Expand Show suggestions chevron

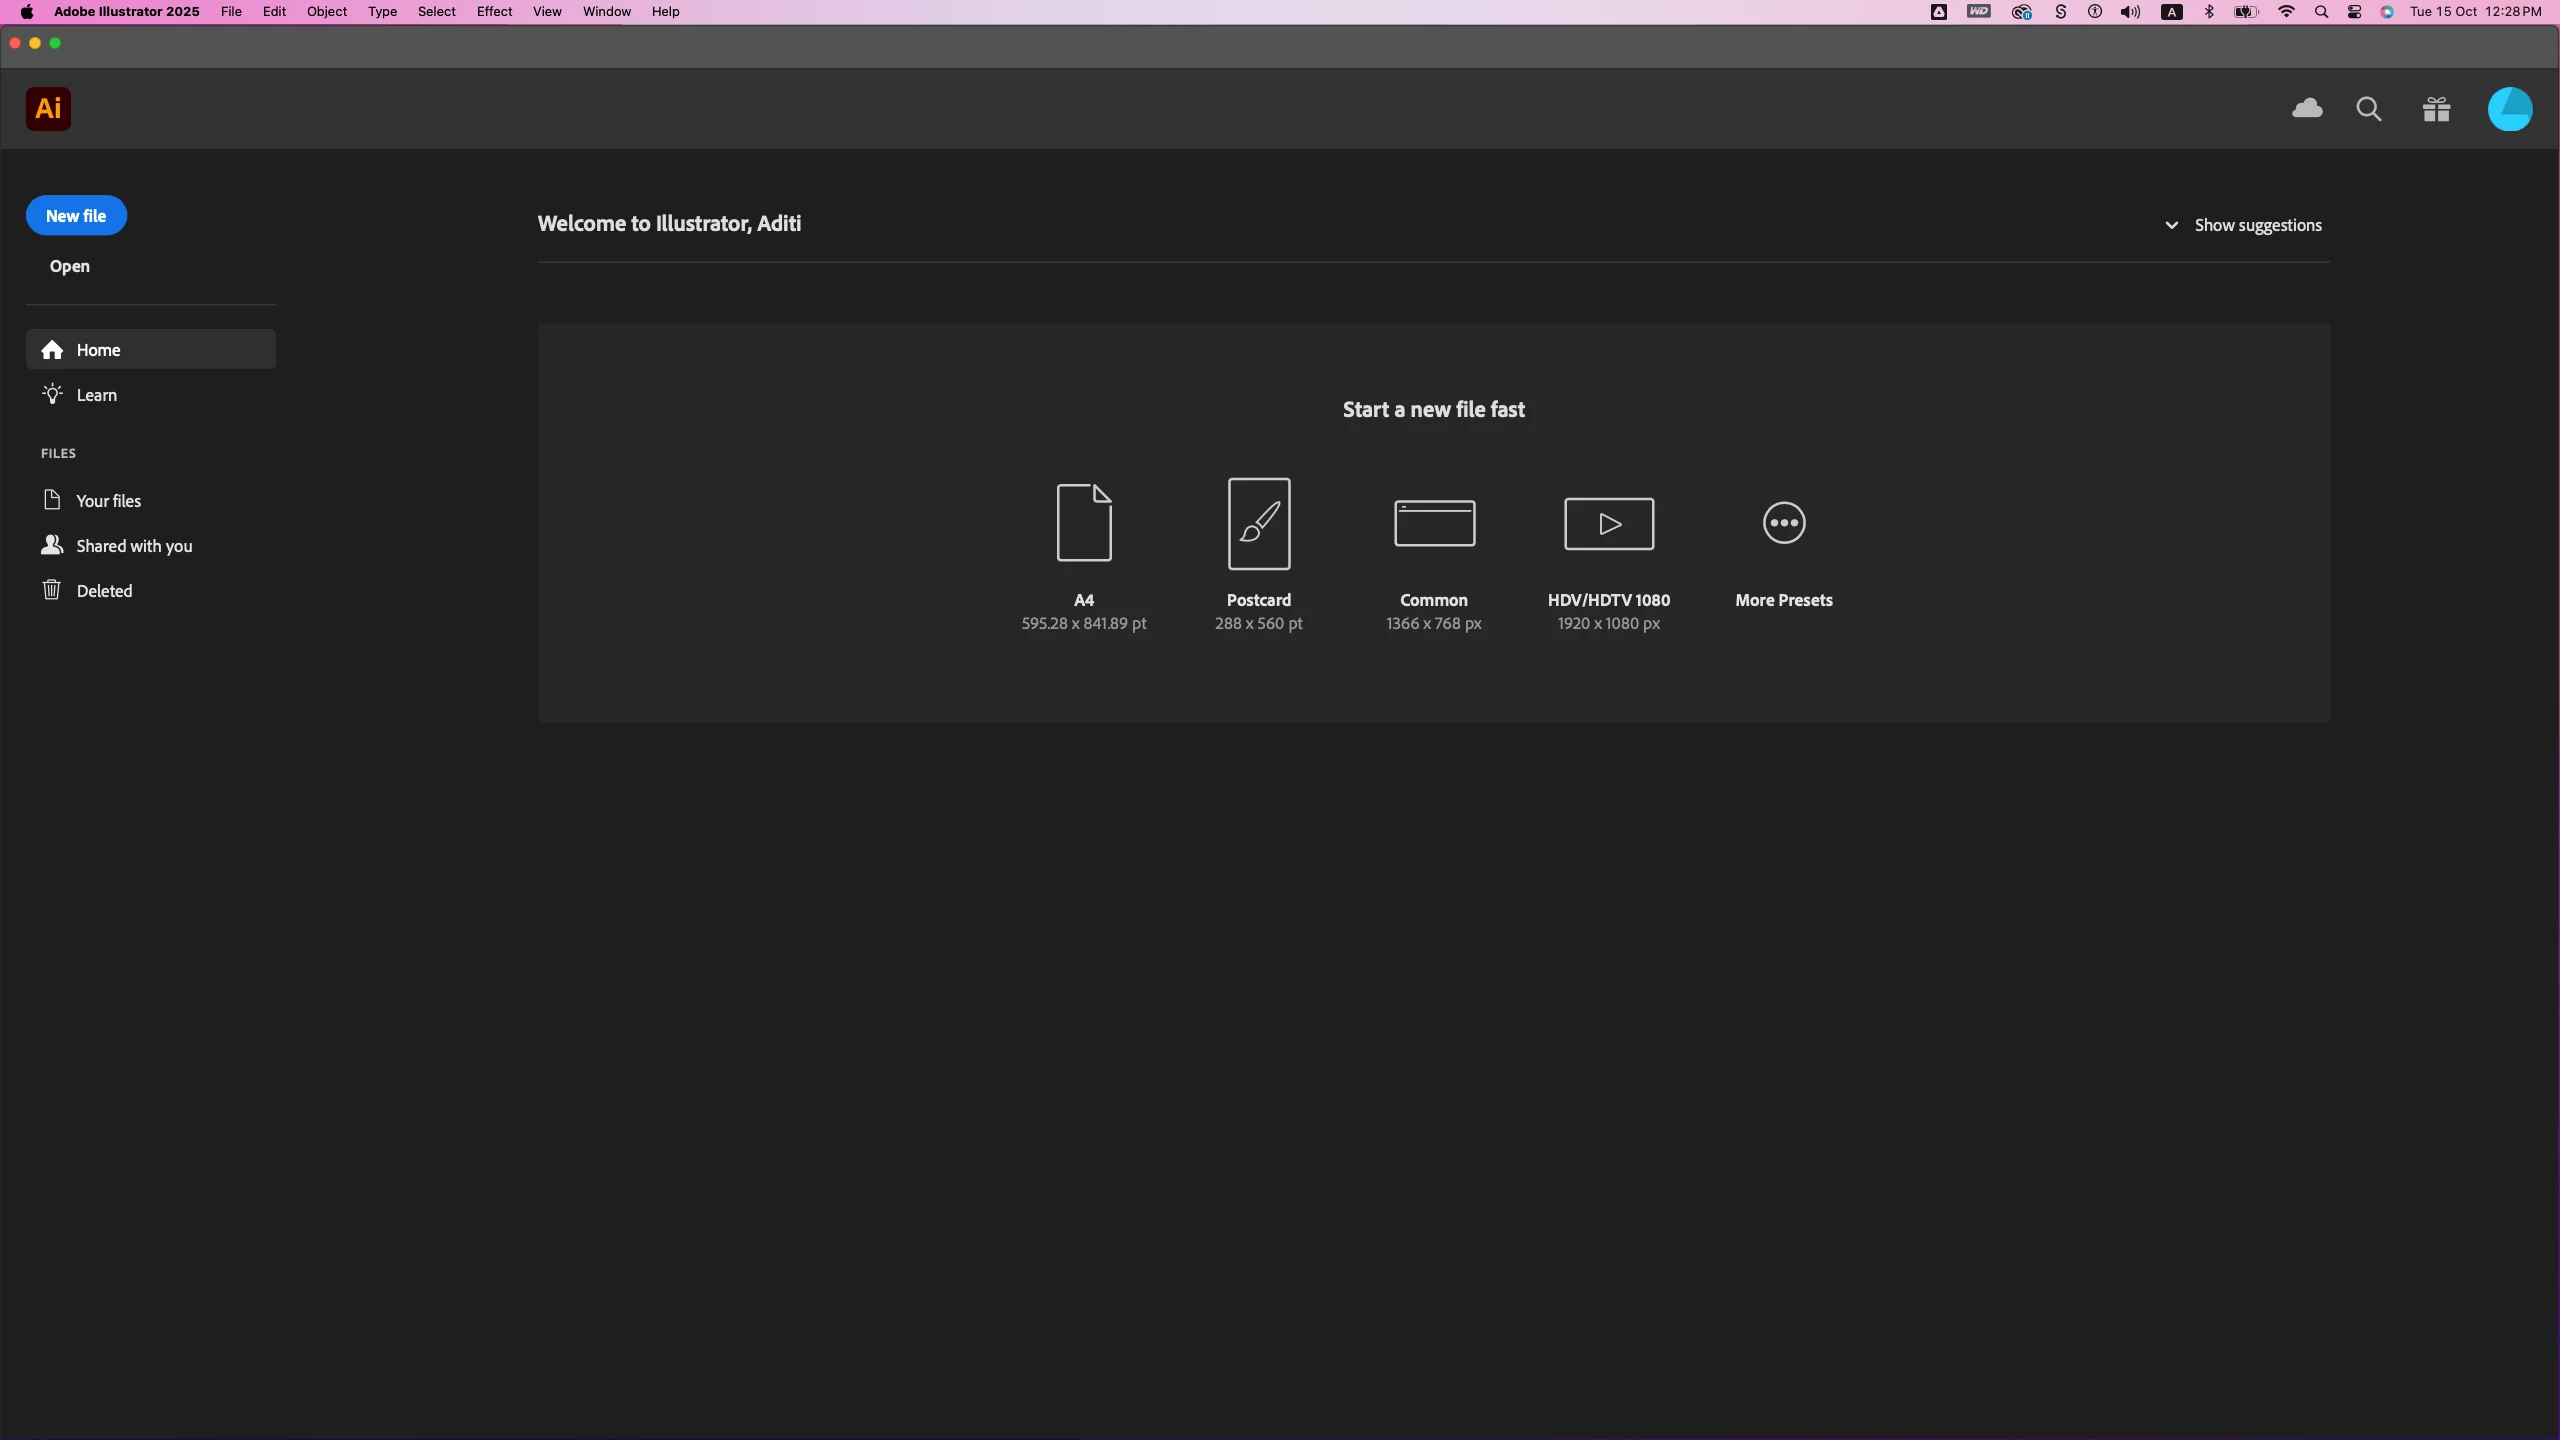[x=2171, y=226]
